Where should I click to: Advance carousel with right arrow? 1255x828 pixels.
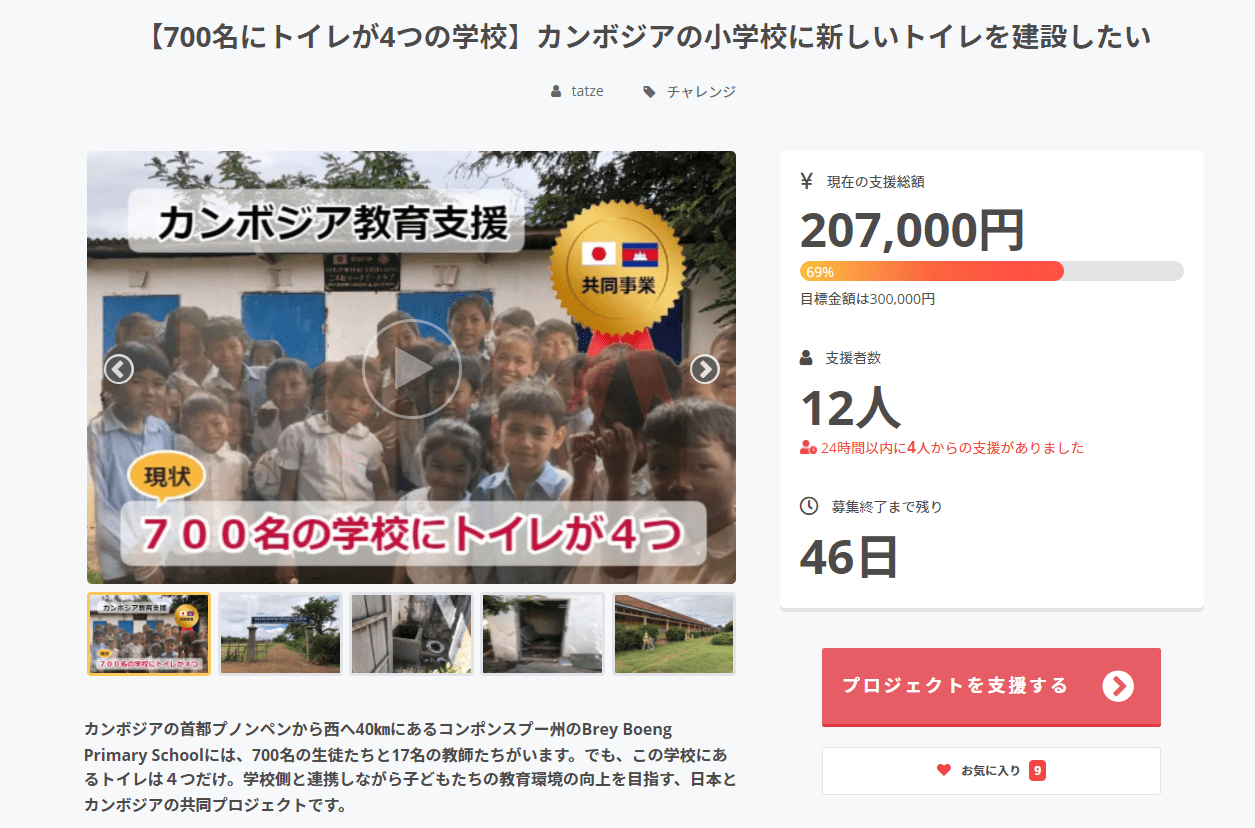tap(704, 369)
